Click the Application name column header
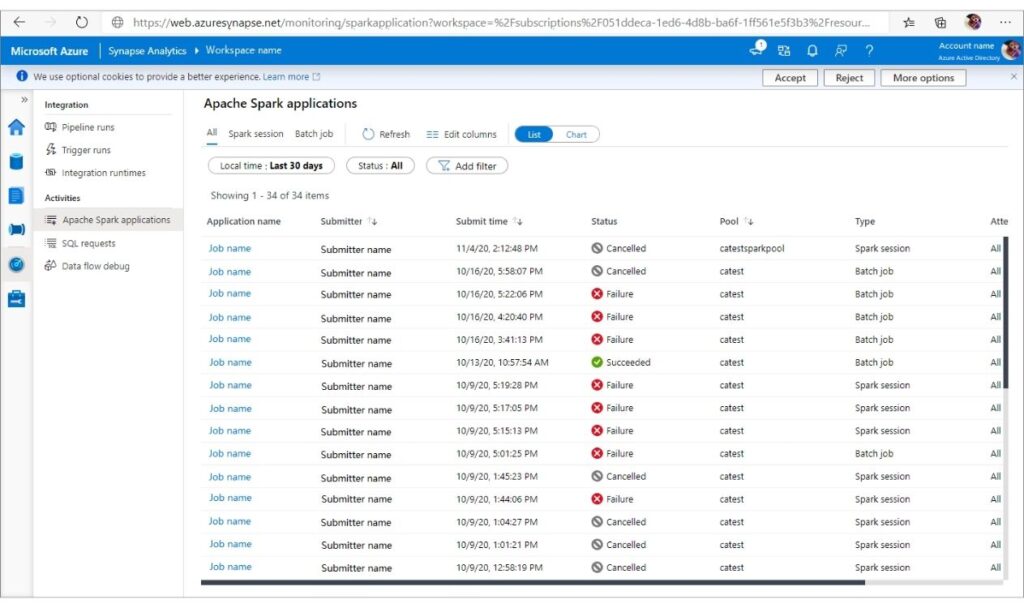This screenshot has height=608, width=1024. 244,221
